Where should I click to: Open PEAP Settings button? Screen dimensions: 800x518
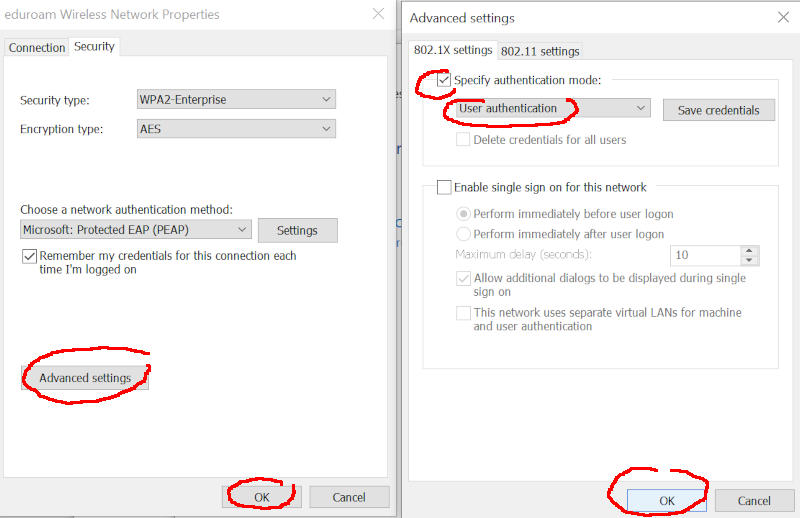pyautogui.click(x=297, y=231)
